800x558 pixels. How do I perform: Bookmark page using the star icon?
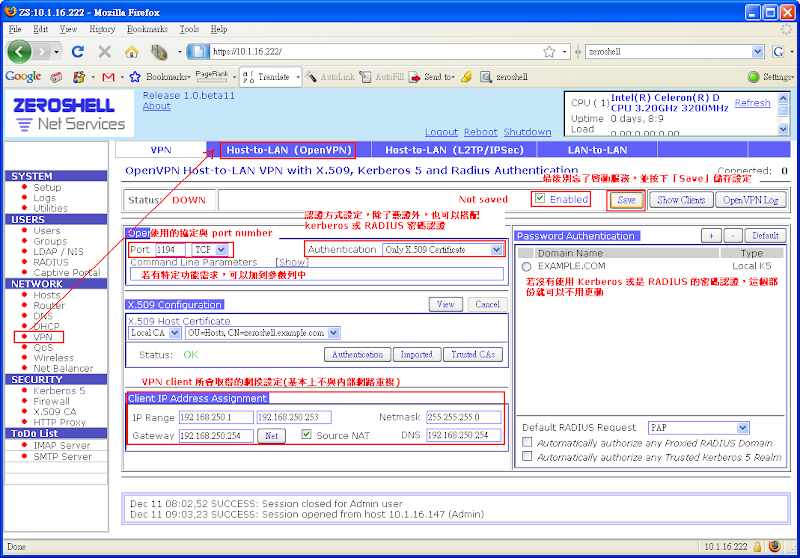click(549, 51)
